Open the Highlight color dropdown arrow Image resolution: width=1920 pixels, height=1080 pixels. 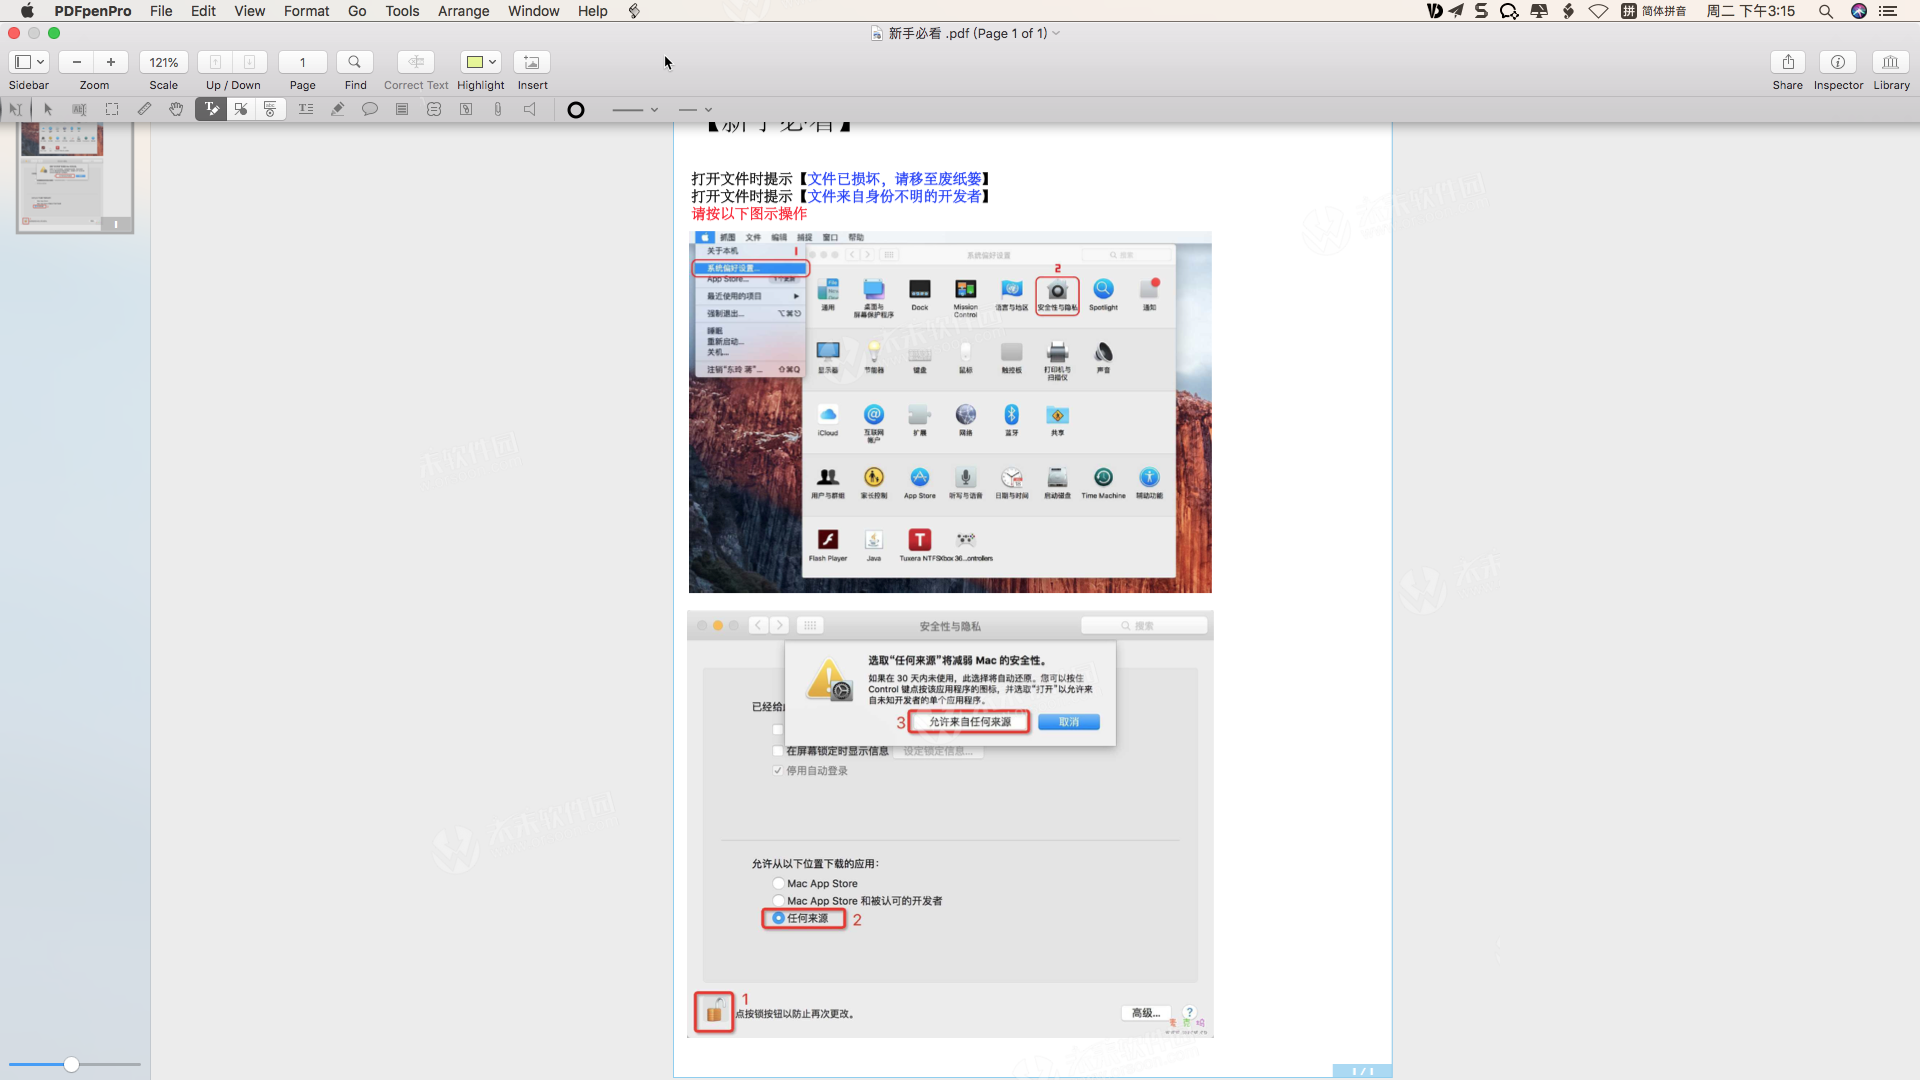pos(492,62)
